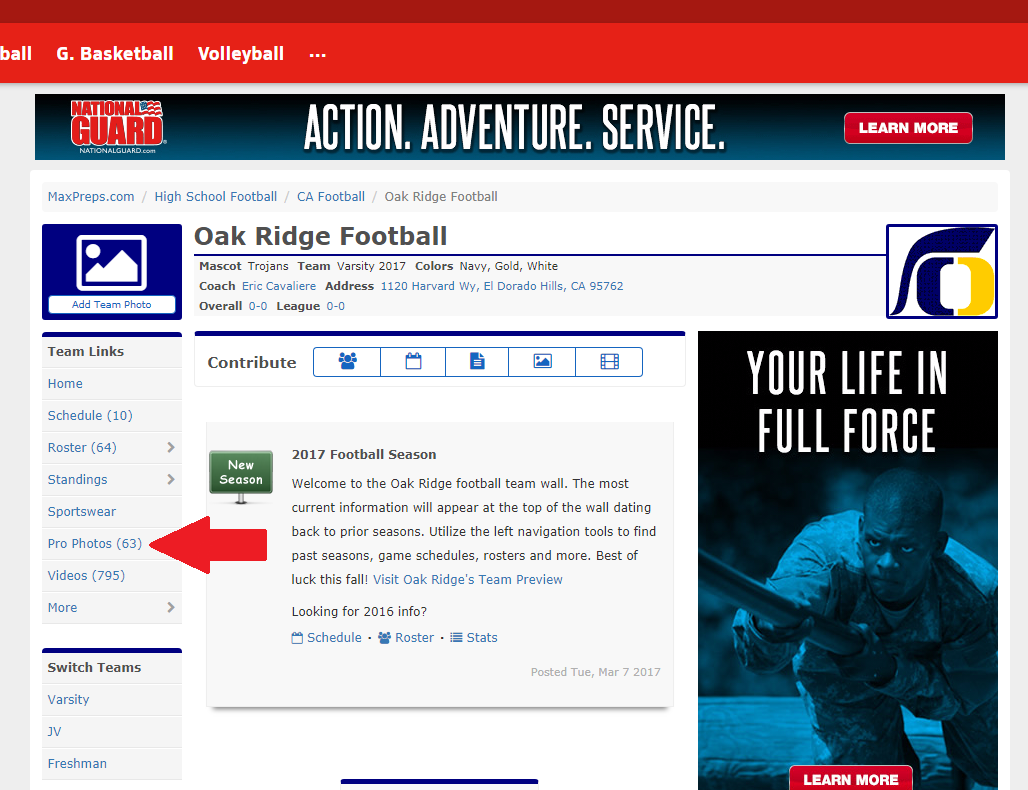Expand the Standings submenu chevron
The image size is (1028, 790).
pyautogui.click(x=171, y=480)
